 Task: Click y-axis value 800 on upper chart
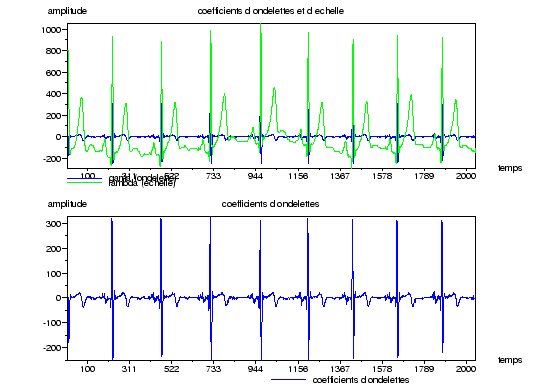(53, 51)
